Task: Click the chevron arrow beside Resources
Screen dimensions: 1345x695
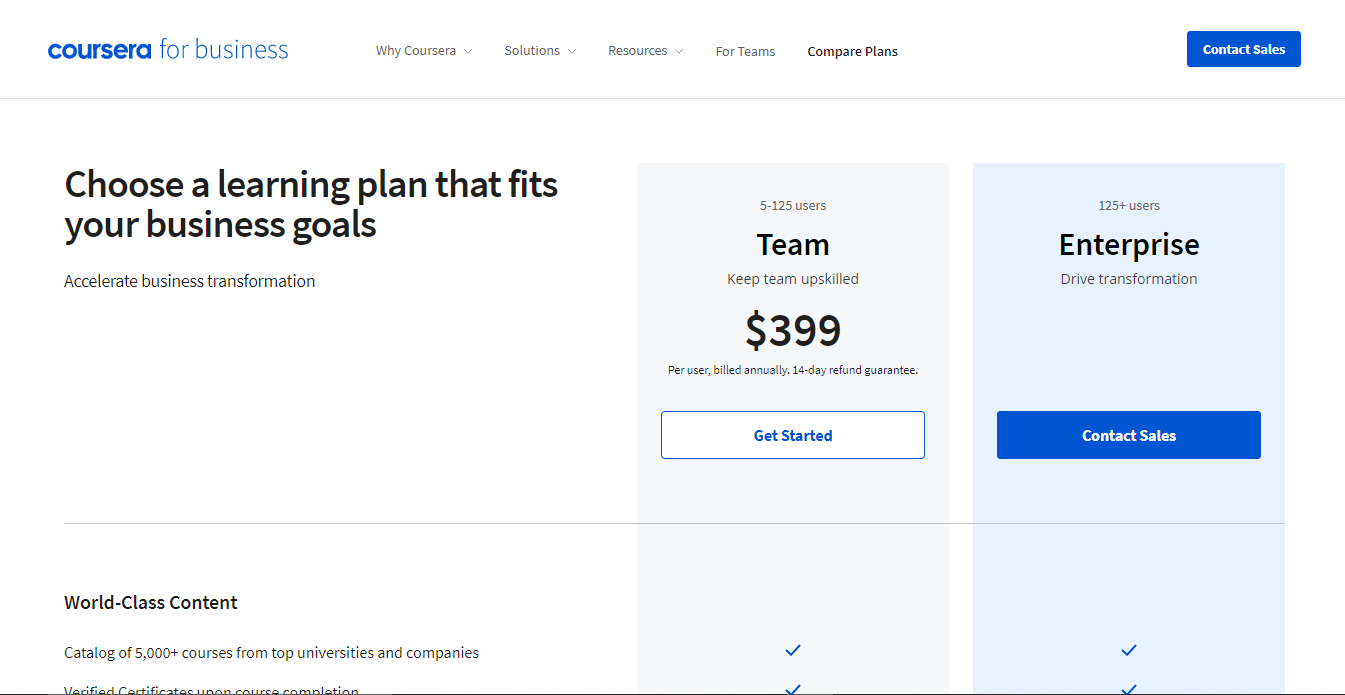Action: (x=679, y=51)
